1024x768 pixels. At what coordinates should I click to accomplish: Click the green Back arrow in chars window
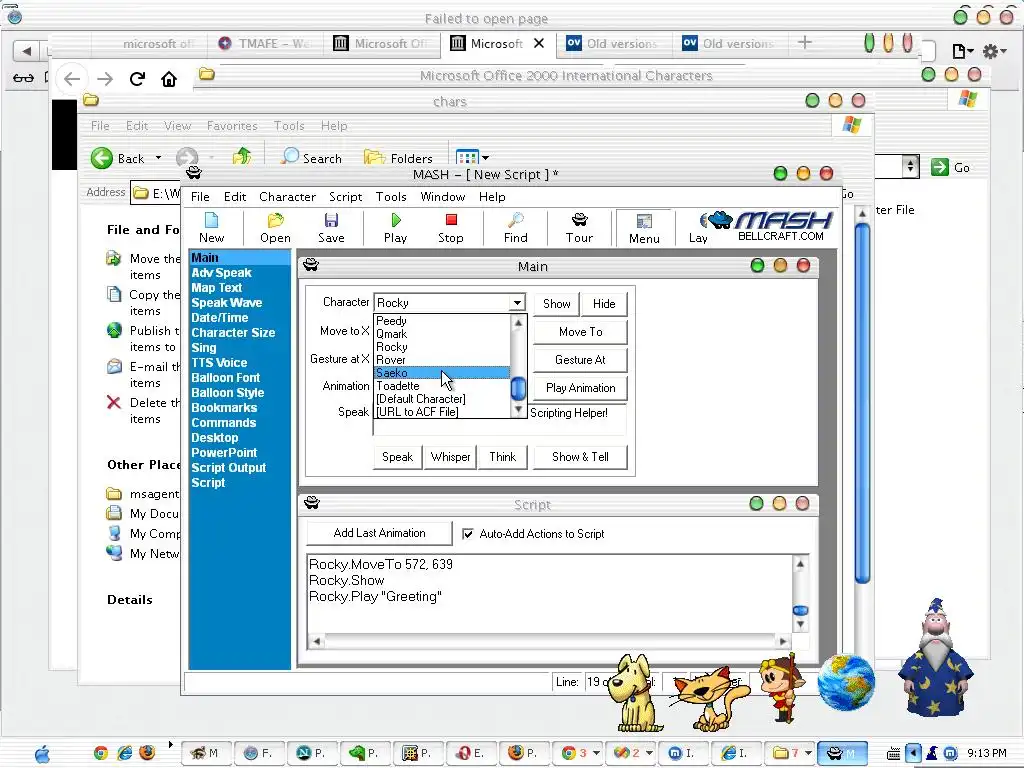coord(101,158)
